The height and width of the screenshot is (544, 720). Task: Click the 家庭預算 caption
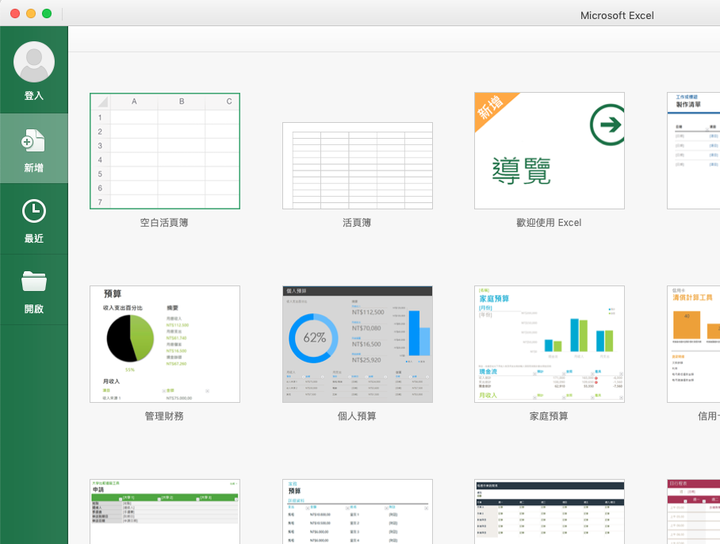point(549,416)
